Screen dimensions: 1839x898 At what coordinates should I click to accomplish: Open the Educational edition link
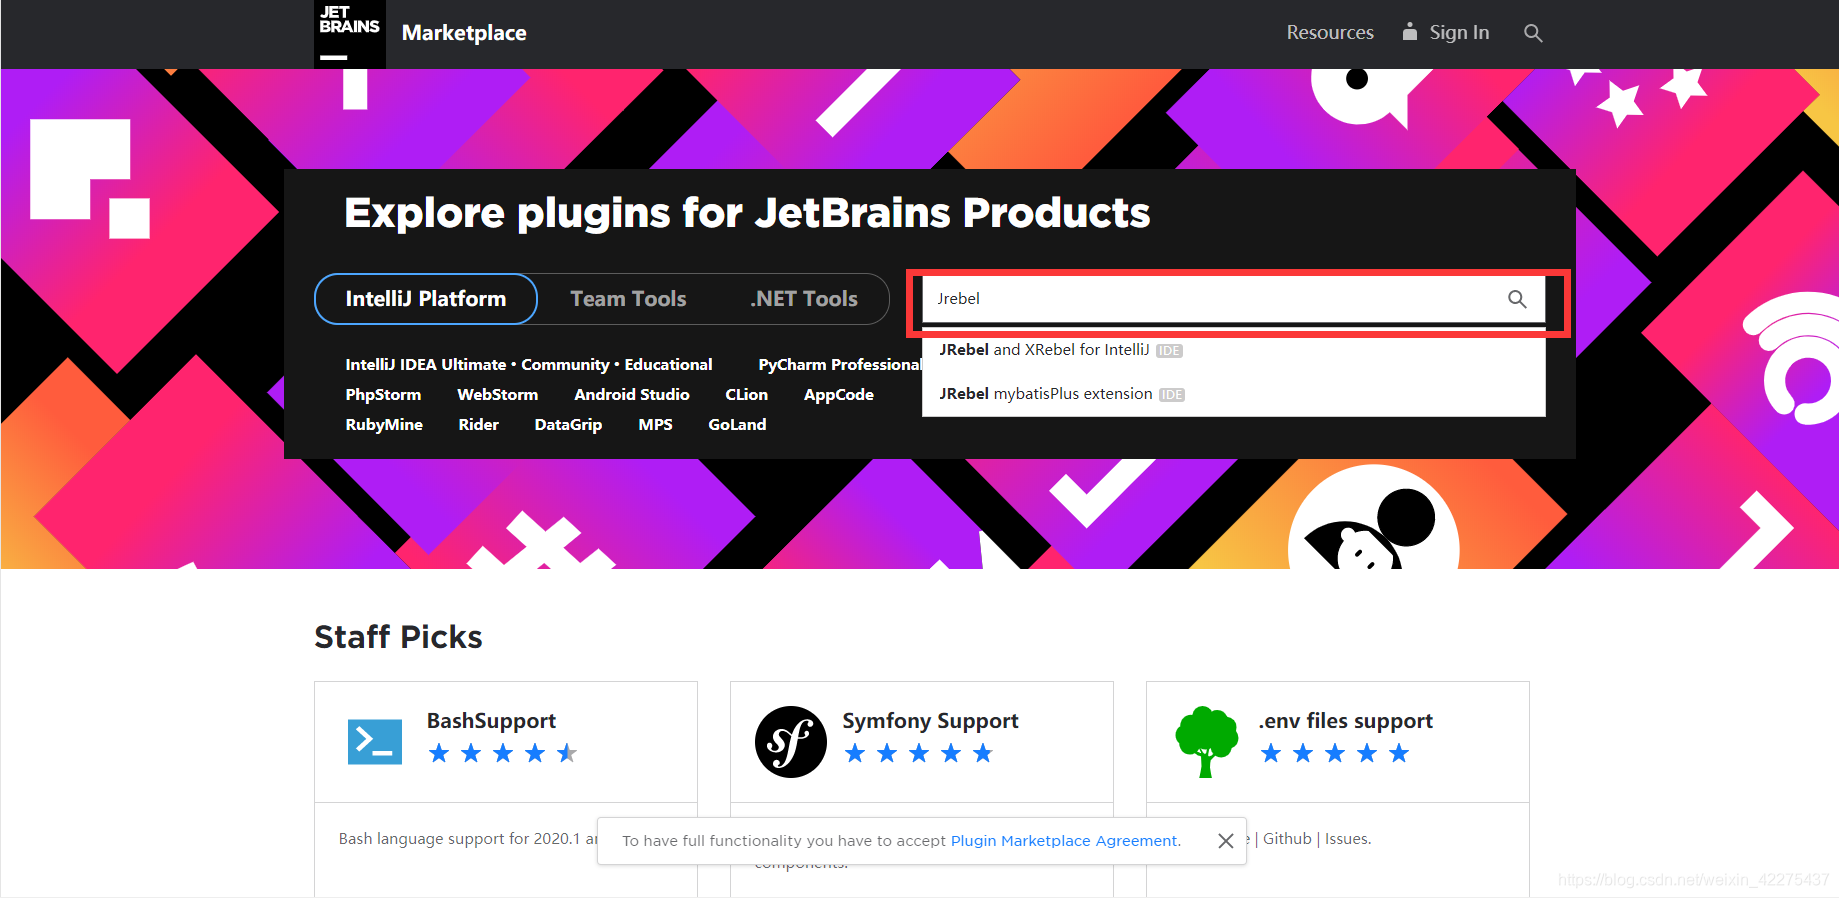point(668,365)
